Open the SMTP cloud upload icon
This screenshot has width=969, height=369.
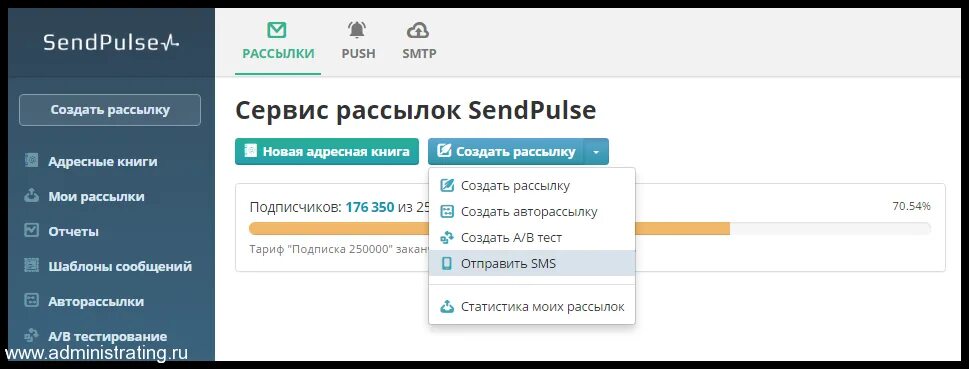(418, 29)
